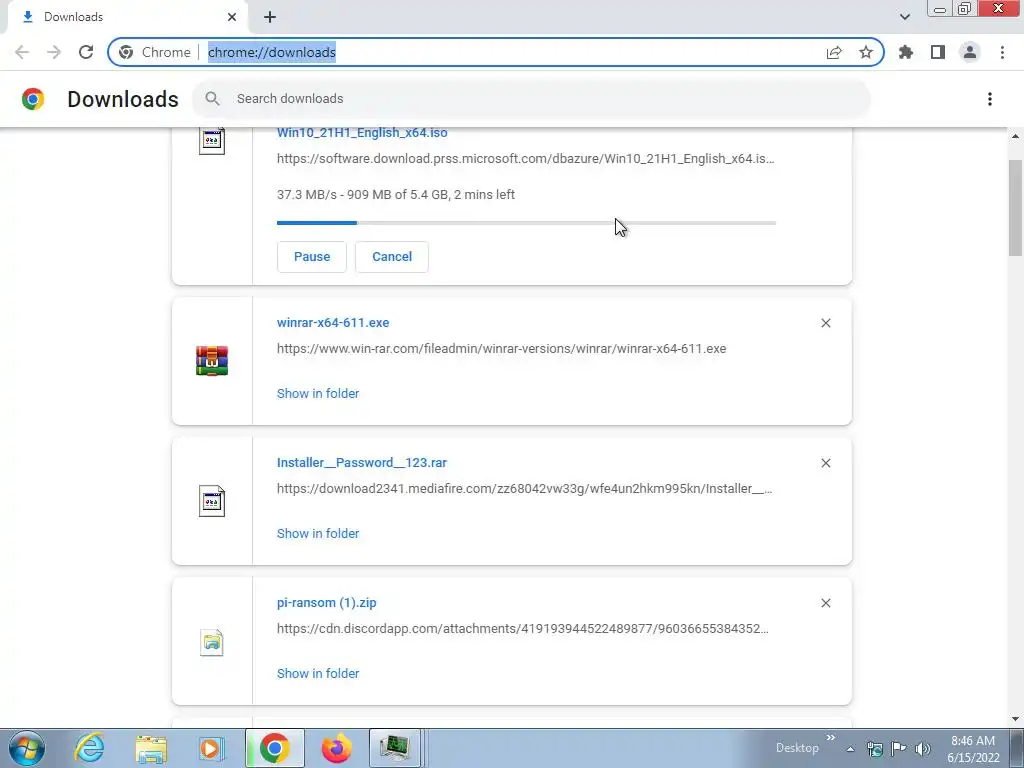This screenshot has height=768, width=1024.
Task: Open the Extensions puzzle icon
Action: [x=906, y=52]
